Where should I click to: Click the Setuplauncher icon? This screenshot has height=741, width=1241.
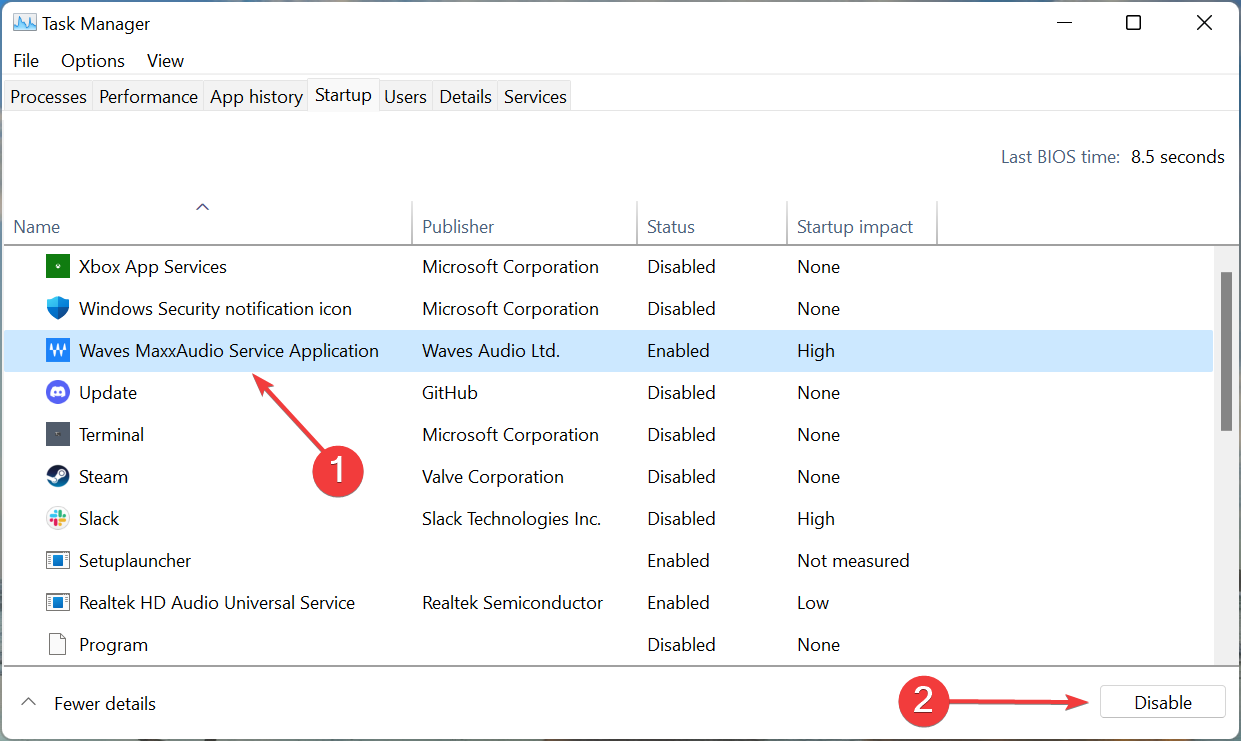(57, 560)
